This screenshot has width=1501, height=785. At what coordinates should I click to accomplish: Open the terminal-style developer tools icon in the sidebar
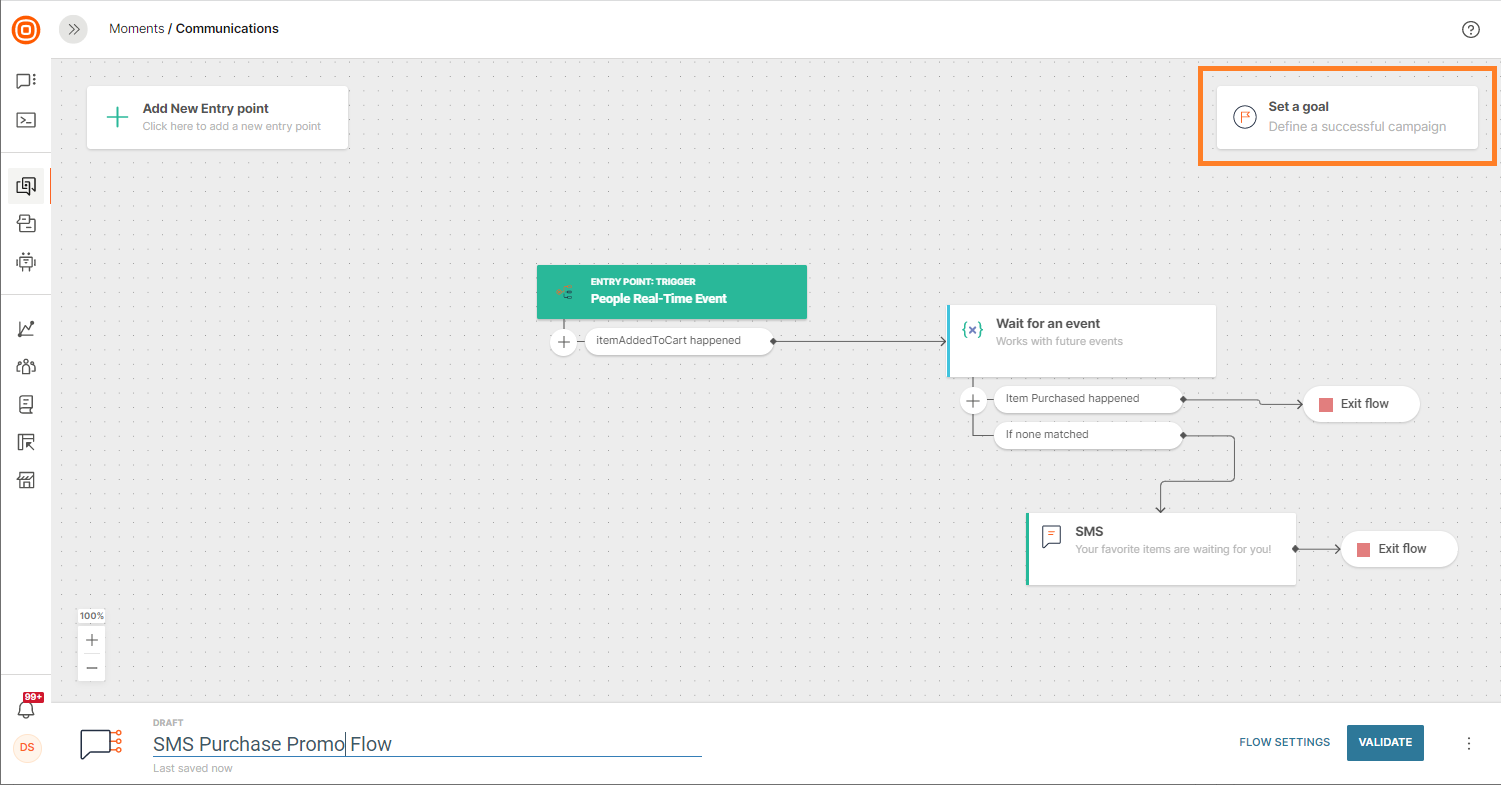pyautogui.click(x=26, y=120)
